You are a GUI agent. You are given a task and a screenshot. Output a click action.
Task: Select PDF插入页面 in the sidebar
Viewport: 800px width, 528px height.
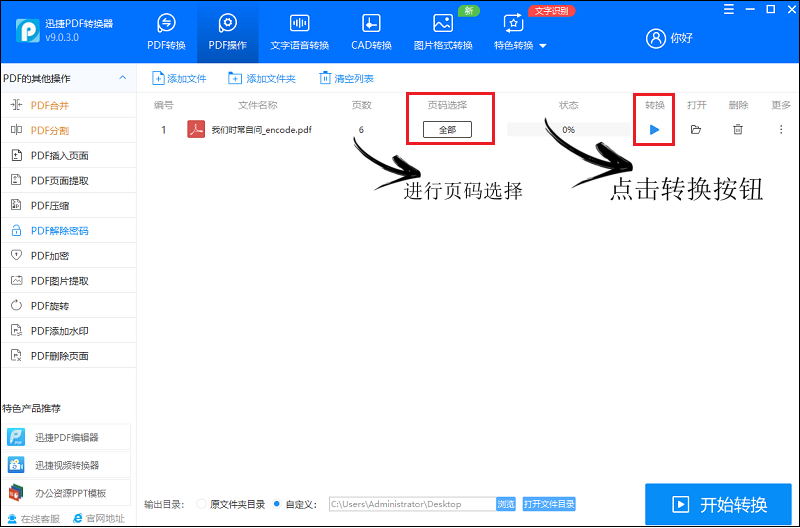pyautogui.click(x=68, y=155)
